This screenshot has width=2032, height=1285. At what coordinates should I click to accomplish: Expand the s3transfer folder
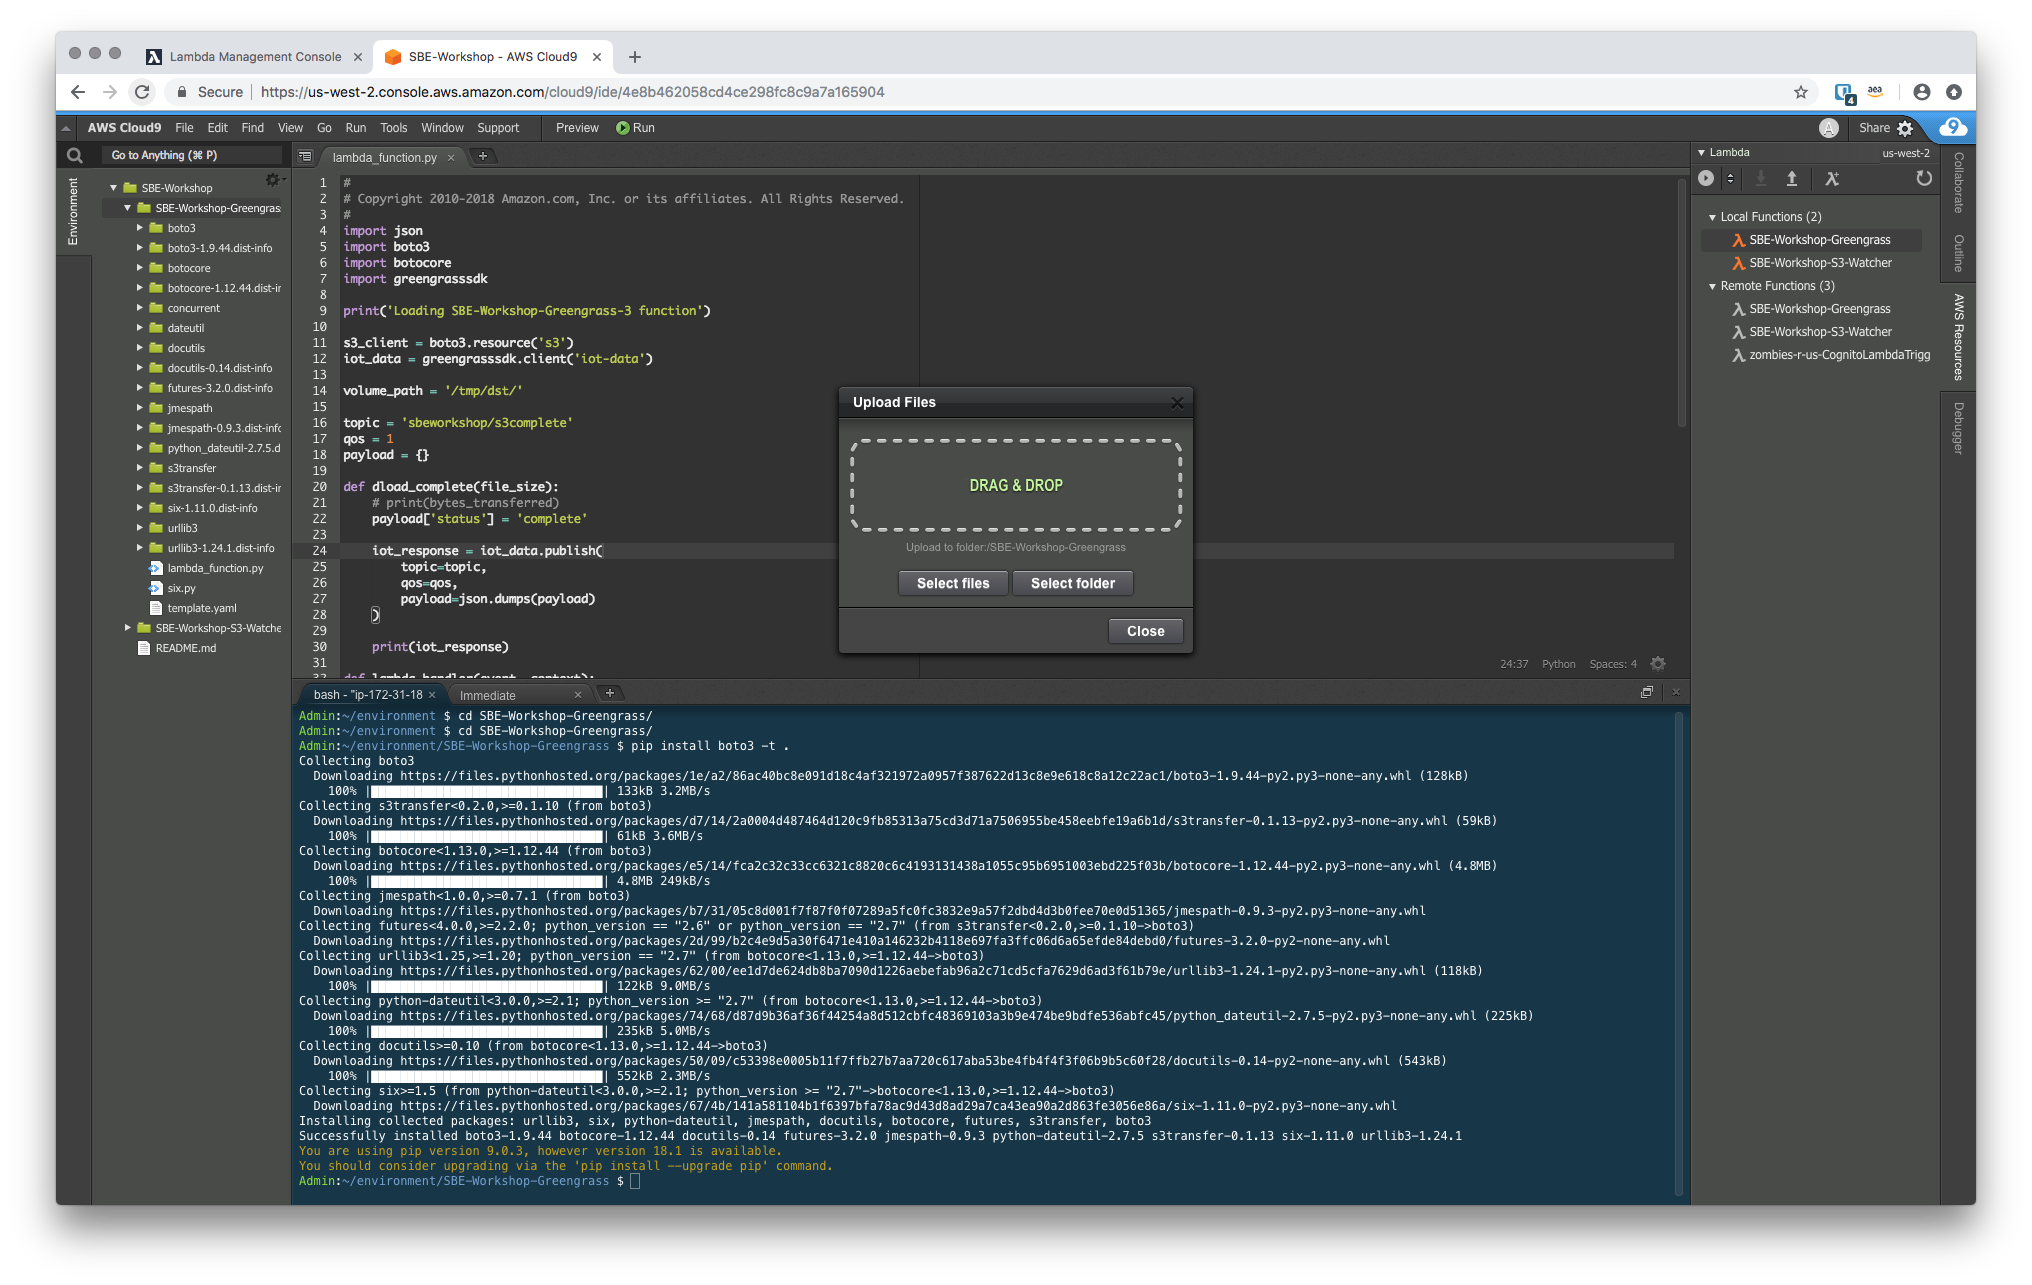(139, 468)
